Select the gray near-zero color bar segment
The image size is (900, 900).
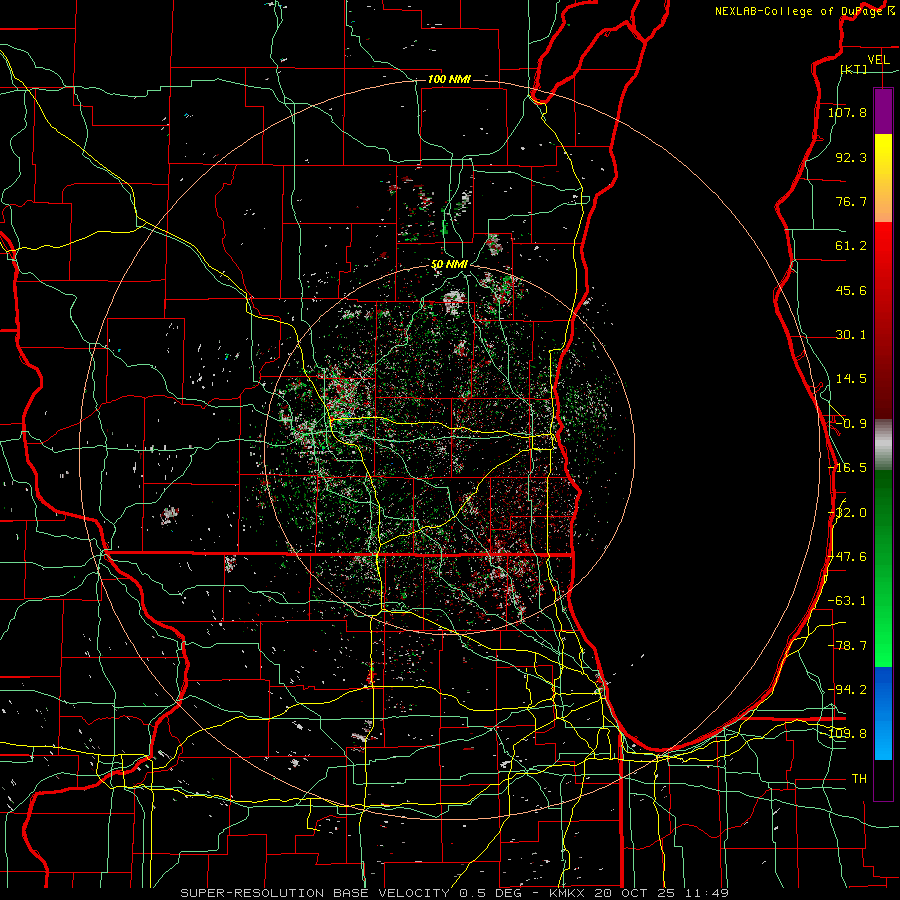pos(883,444)
